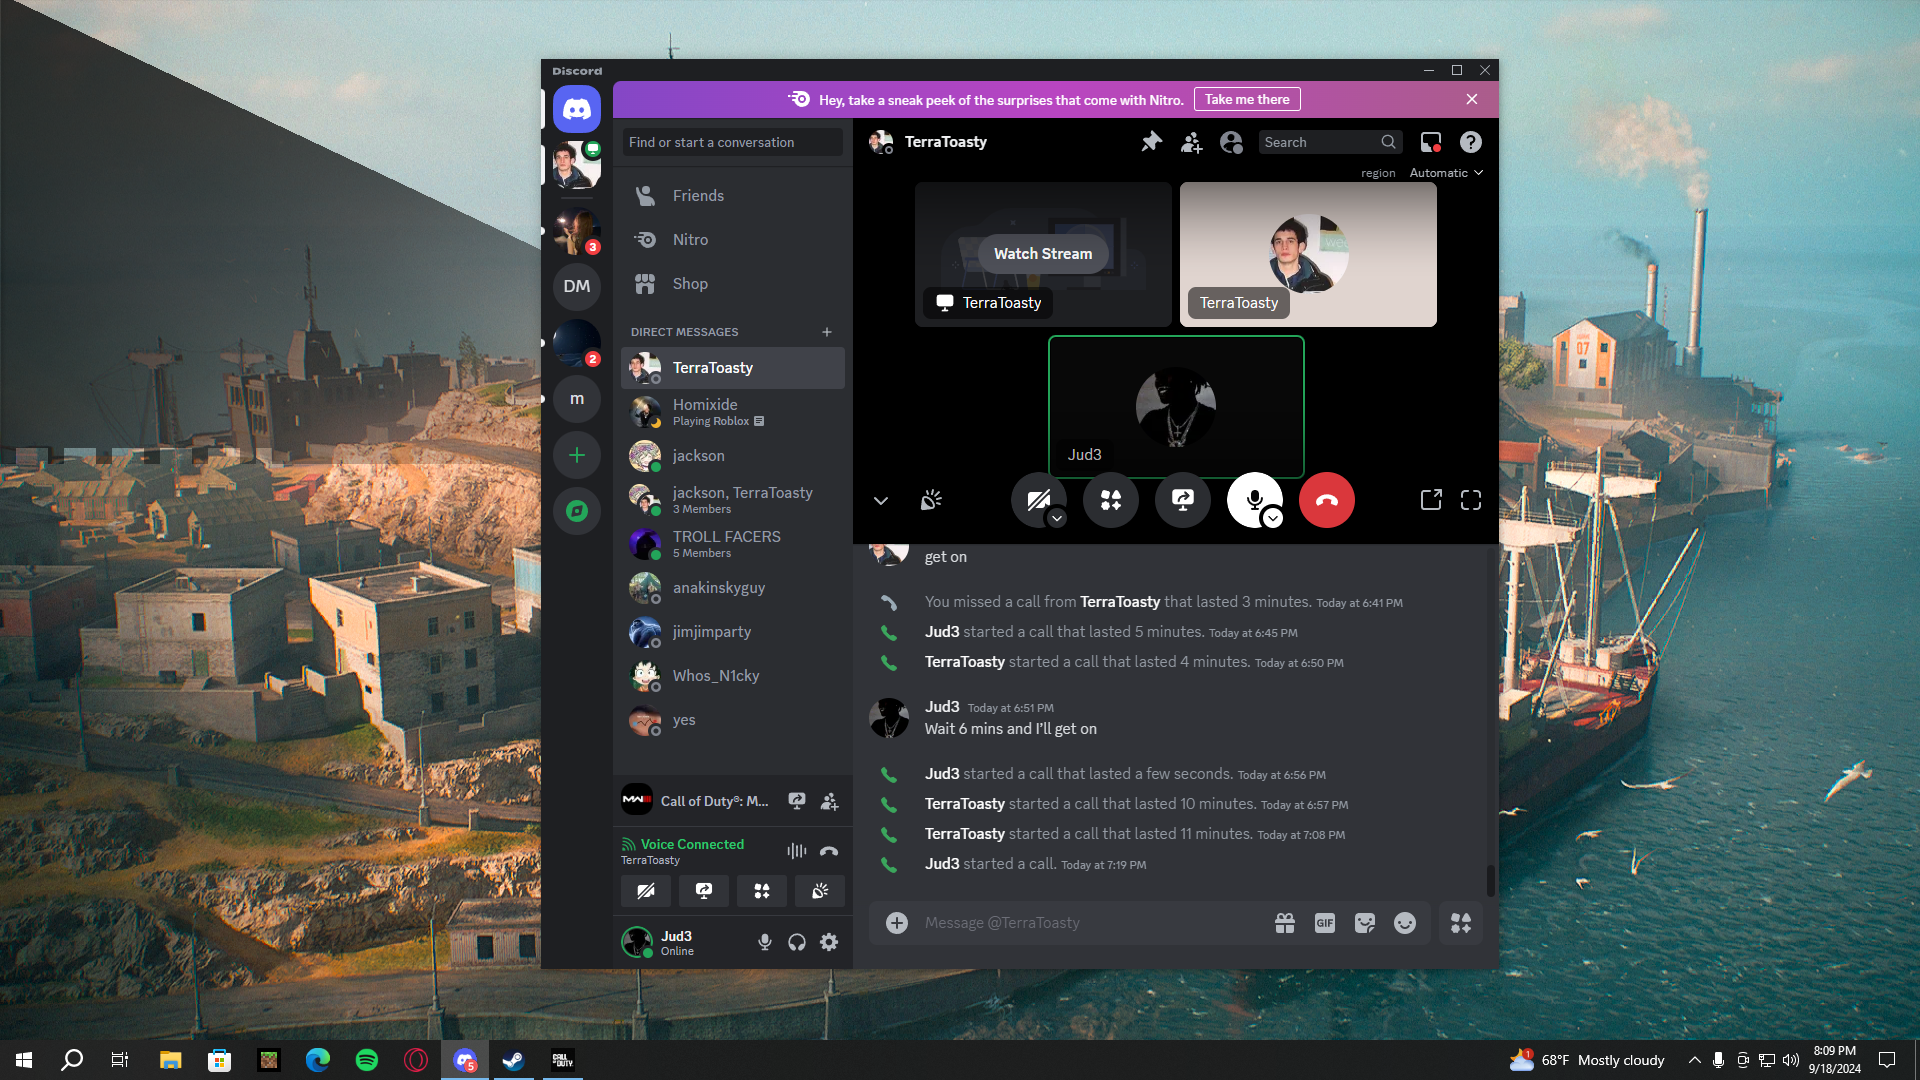The image size is (1920, 1080).
Task: Toggle the camera on in call
Action: pos(1037,499)
